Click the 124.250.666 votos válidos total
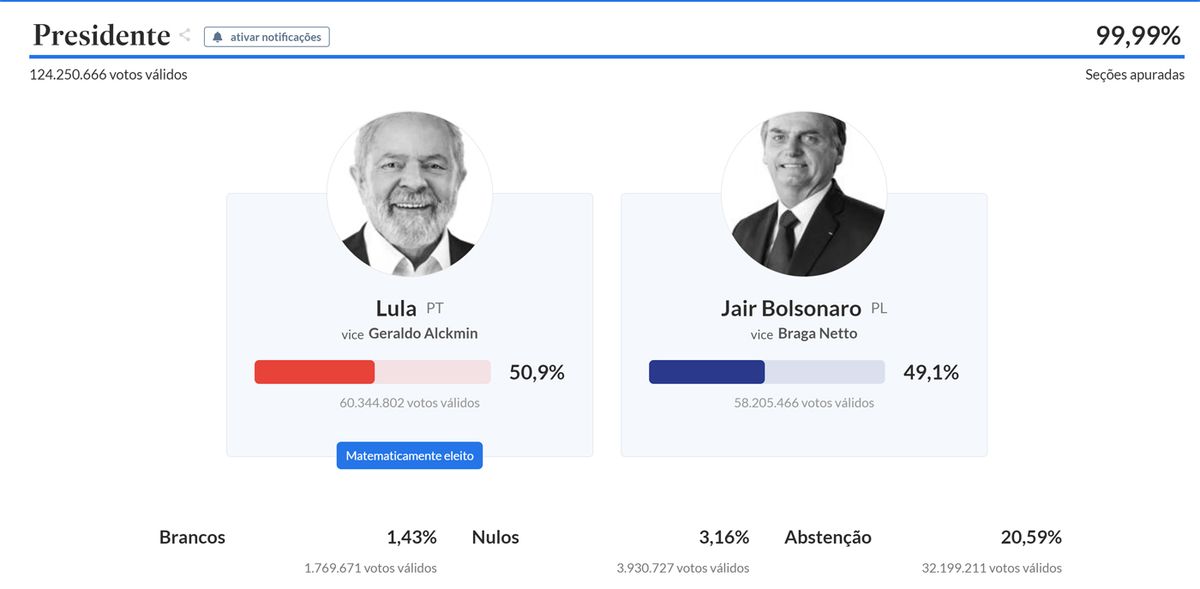Viewport: 1200px width, 589px height. point(107,73)
